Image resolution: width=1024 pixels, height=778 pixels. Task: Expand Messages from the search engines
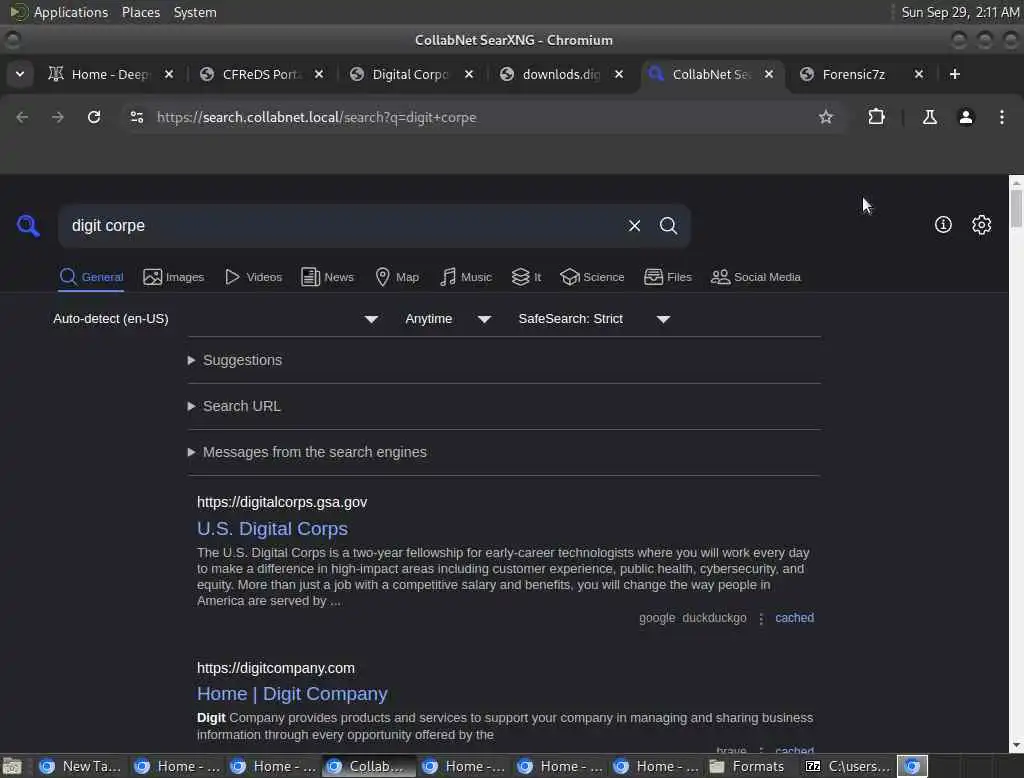(307, 452)
